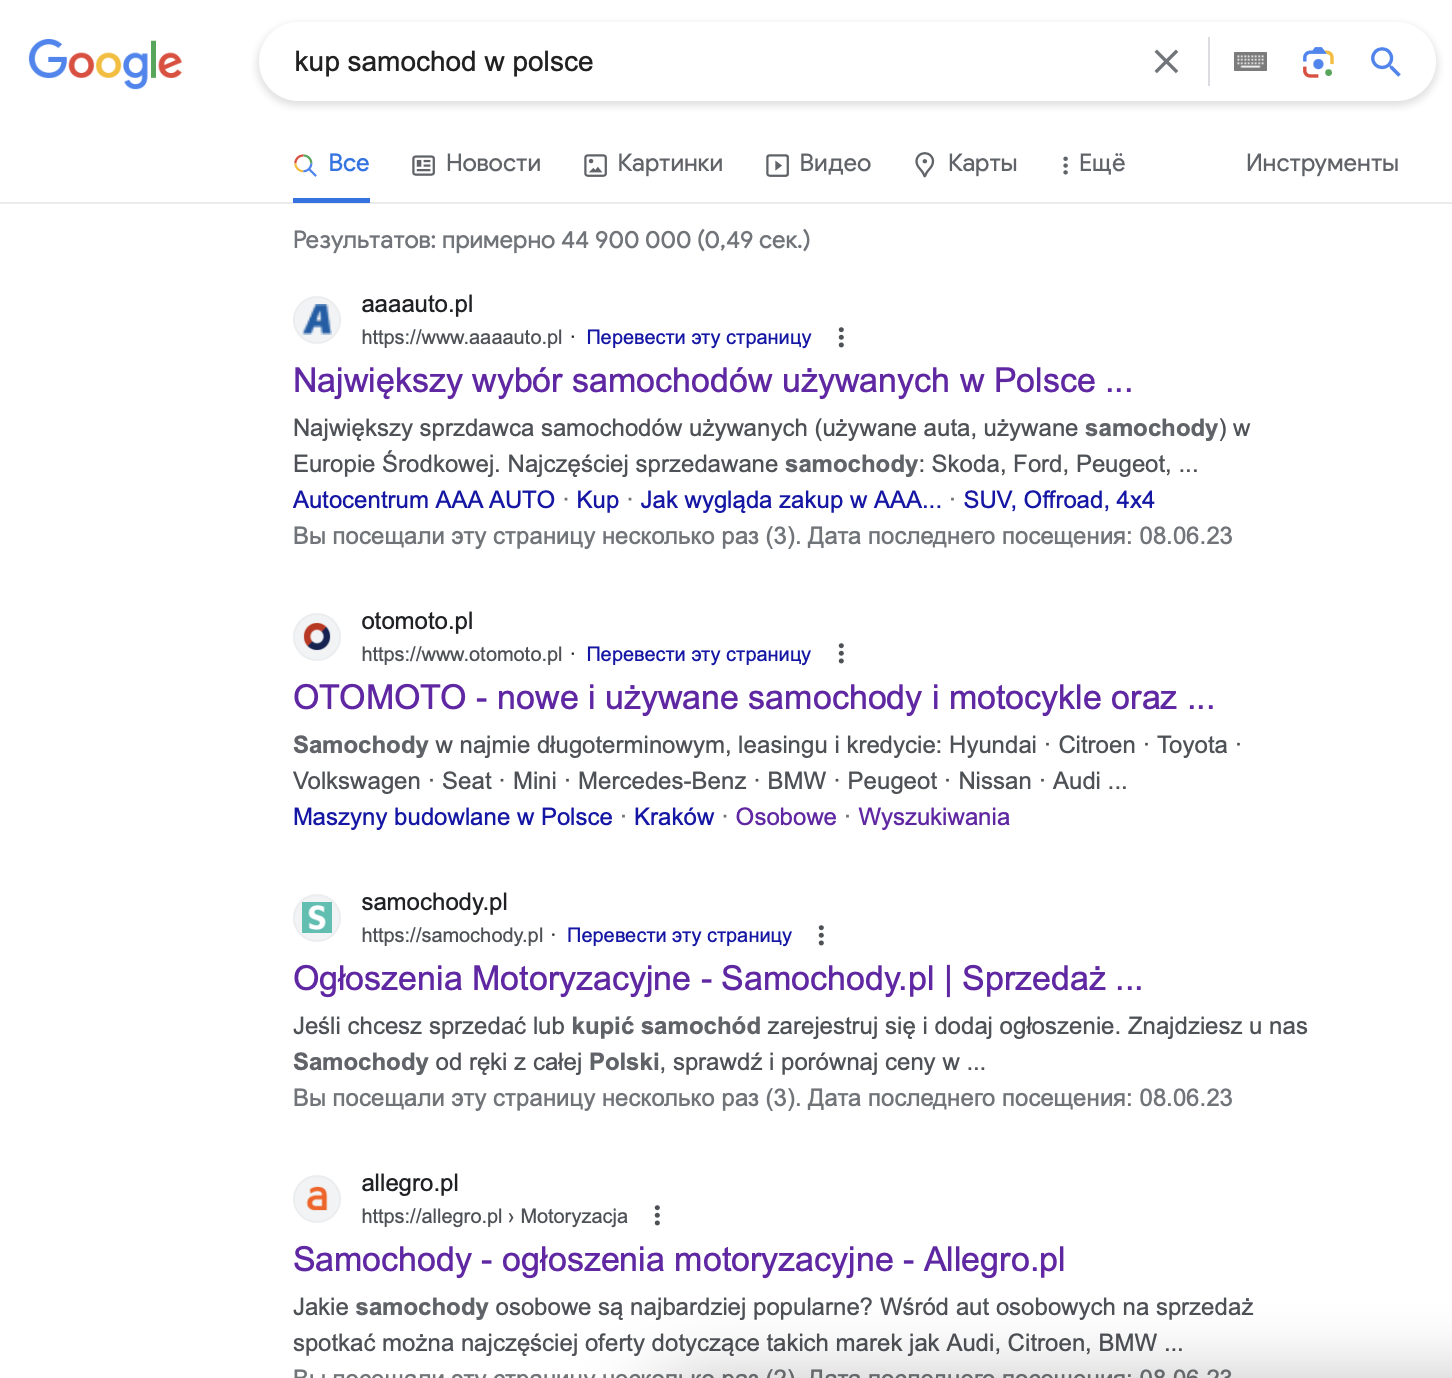Click the samochody.pl site favicon

(x=317, y=918)
